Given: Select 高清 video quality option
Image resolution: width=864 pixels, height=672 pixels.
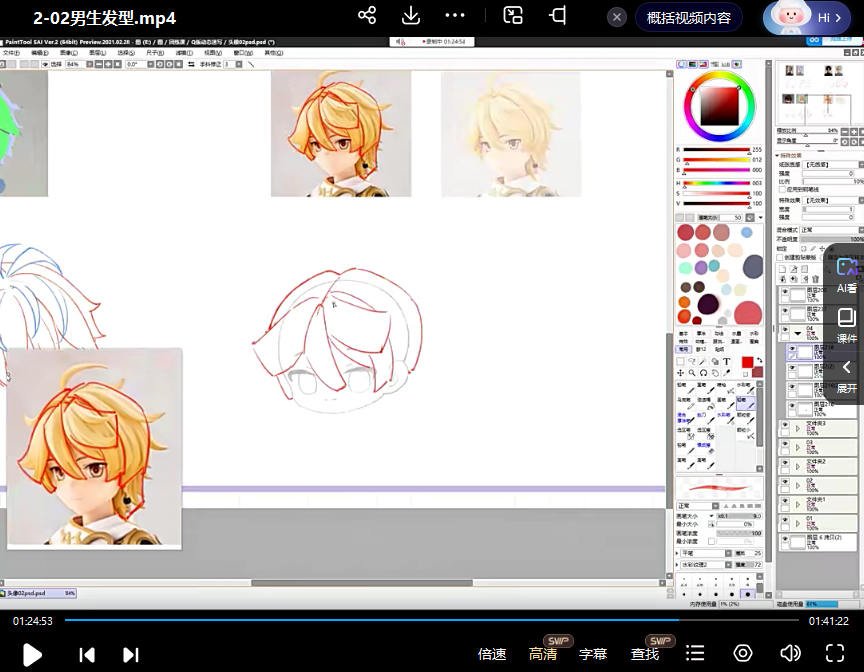Looking at the screenshot, I should [x=543, y=654].
